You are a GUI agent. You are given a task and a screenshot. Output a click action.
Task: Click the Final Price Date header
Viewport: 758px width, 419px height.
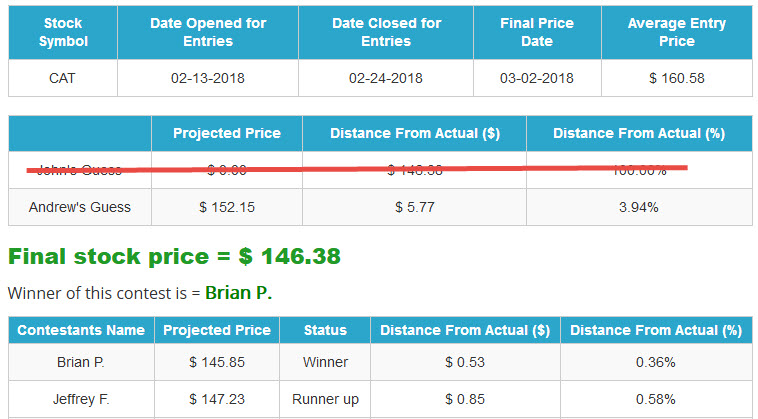pos(537,32)
